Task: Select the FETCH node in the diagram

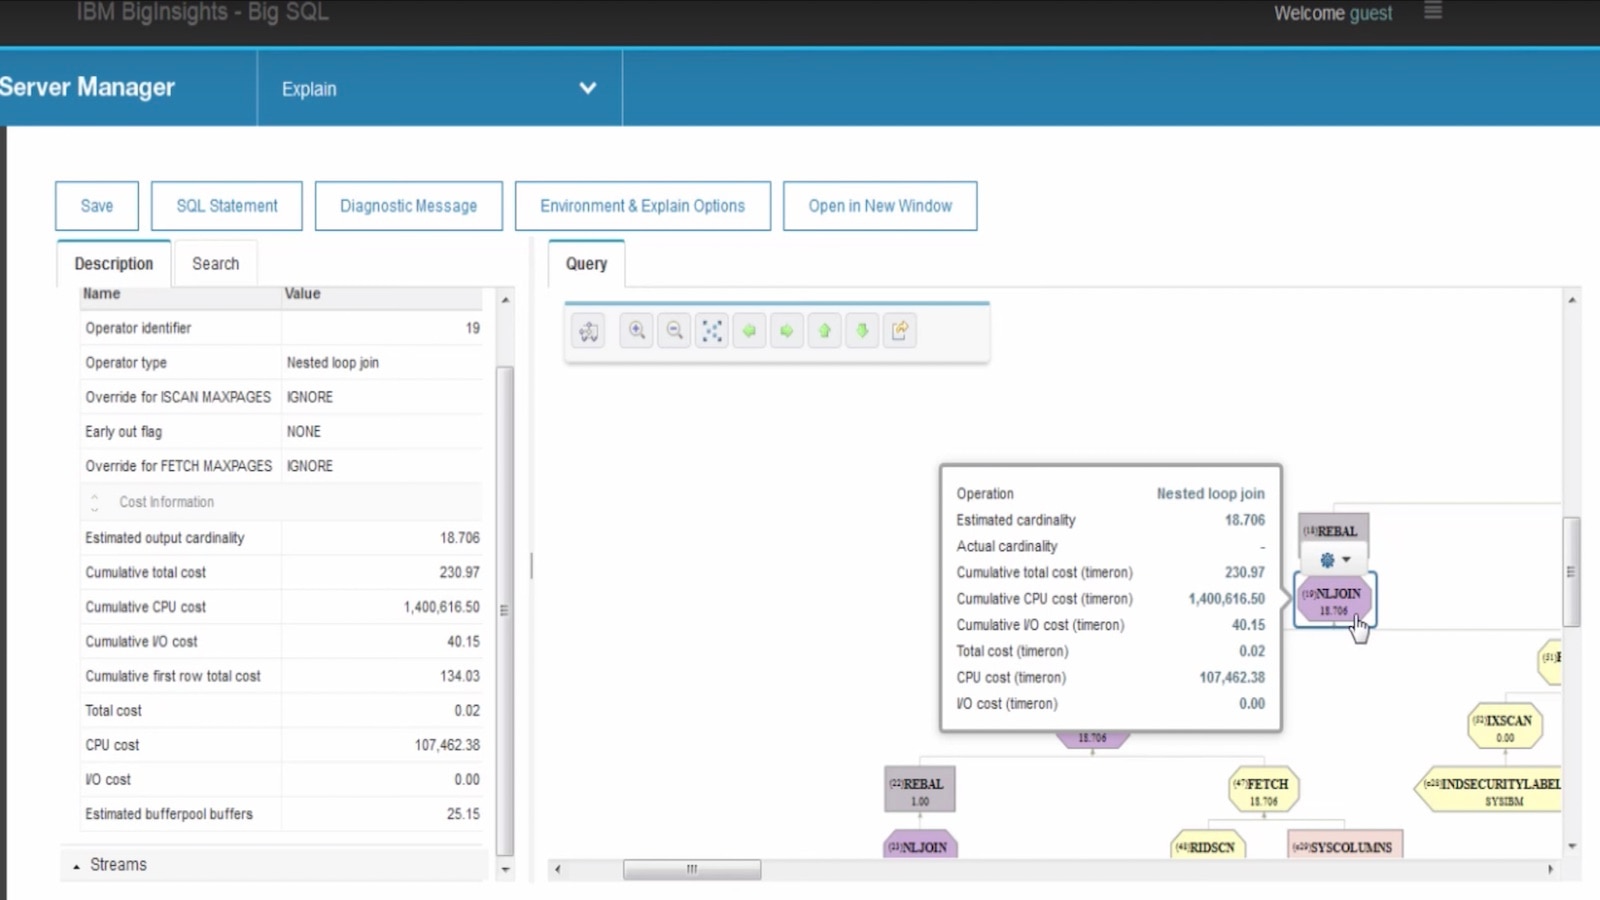Action: [1263, 788]
